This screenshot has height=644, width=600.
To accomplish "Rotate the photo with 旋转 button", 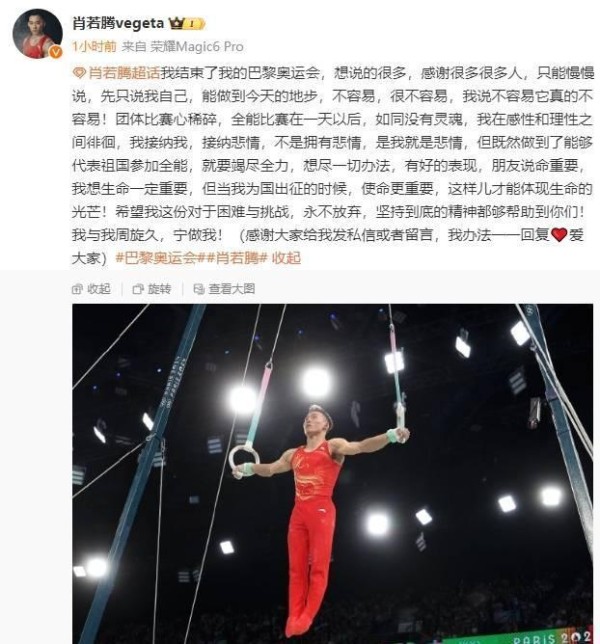I will (152, 289).
